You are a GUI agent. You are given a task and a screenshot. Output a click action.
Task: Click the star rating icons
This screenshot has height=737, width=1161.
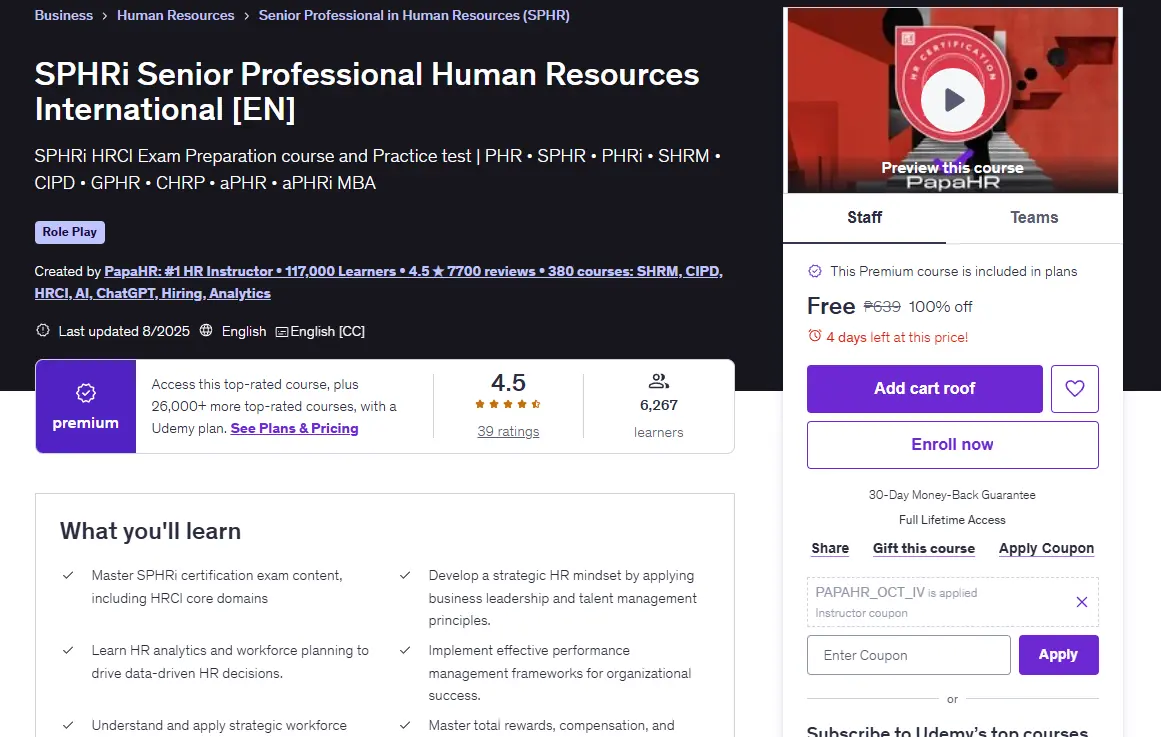click(x=508, y=404)
